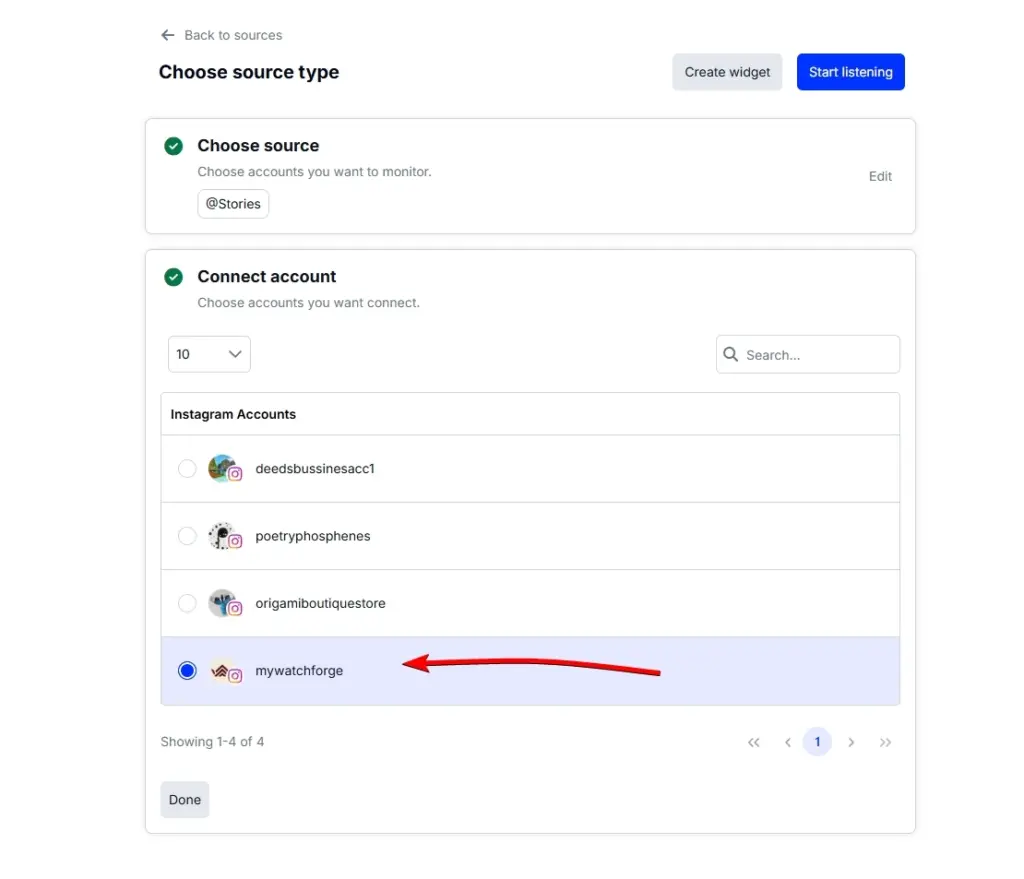Click the Instagram Accounts header
This screenshot has width=1024, height=879.
point(232,413)
